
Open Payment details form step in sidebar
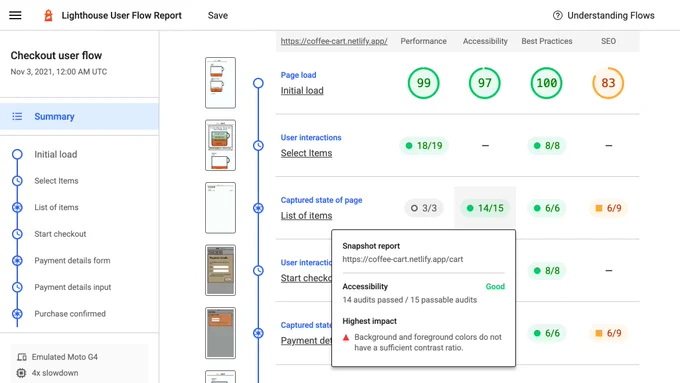(x=72, y=261)
